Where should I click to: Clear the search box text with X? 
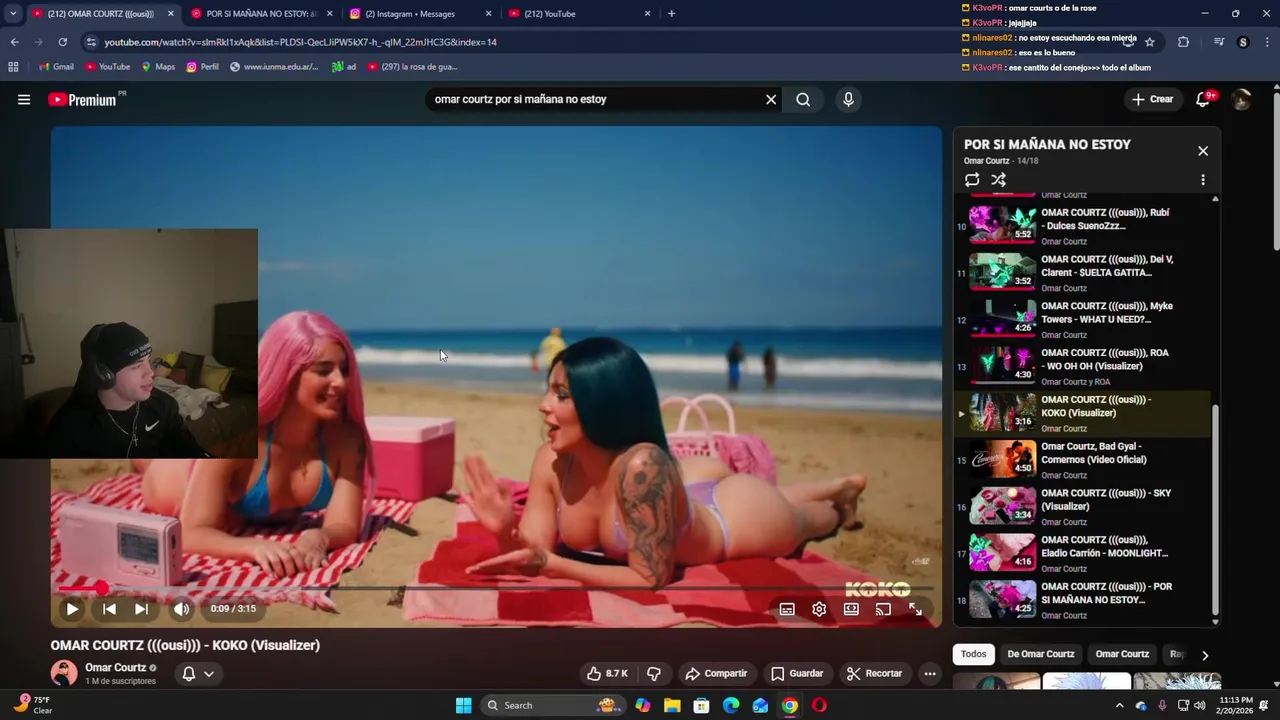click(x=771, y=99)
